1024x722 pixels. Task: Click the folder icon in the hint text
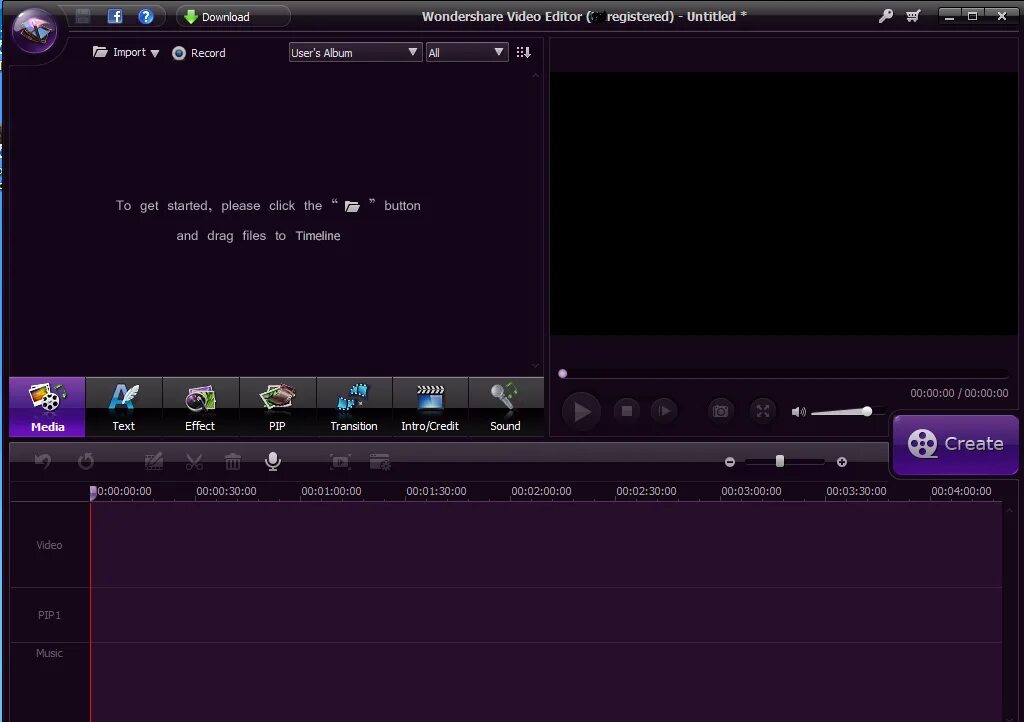pyautogui.click(x=352, y=206)
